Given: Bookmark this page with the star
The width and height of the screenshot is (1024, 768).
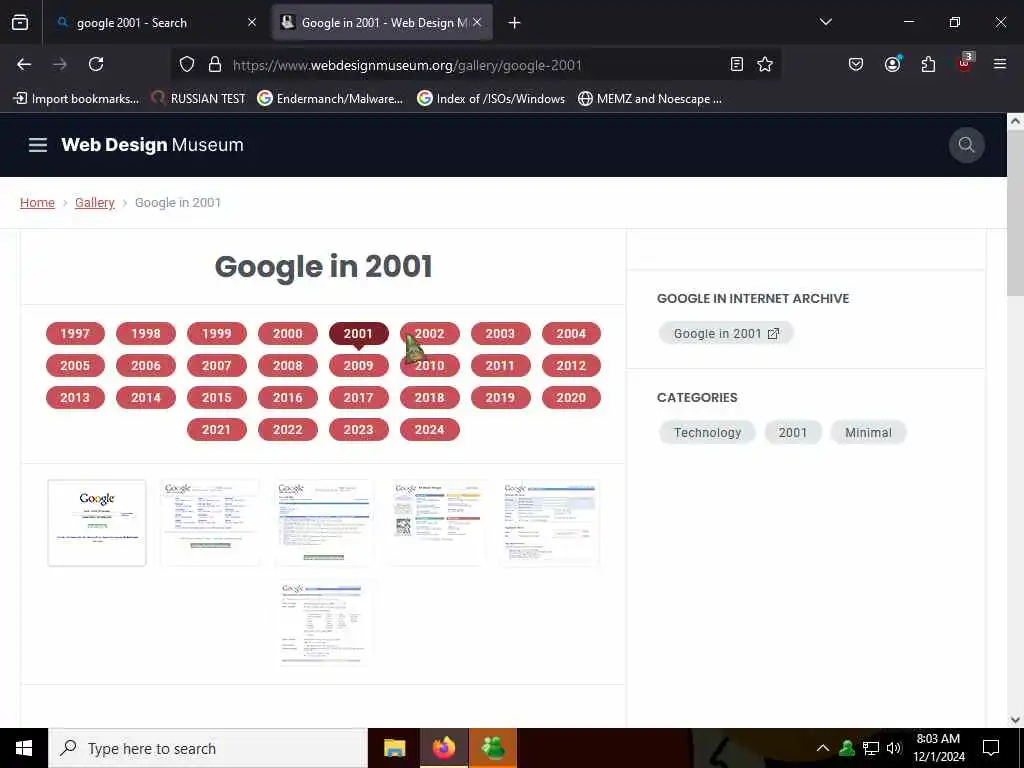Looking at the screenshot, I should coord(765,64).
